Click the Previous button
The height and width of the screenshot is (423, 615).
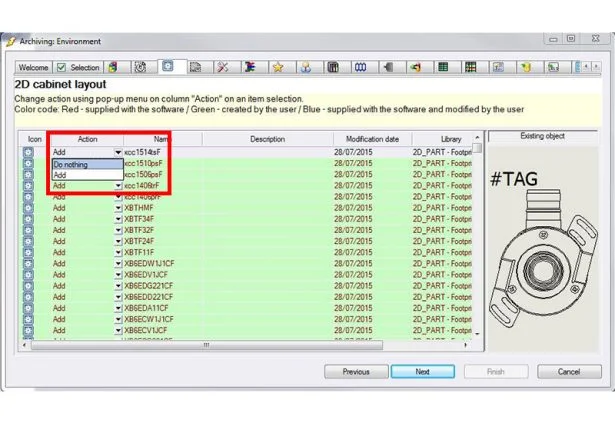(x=356, y=371)
